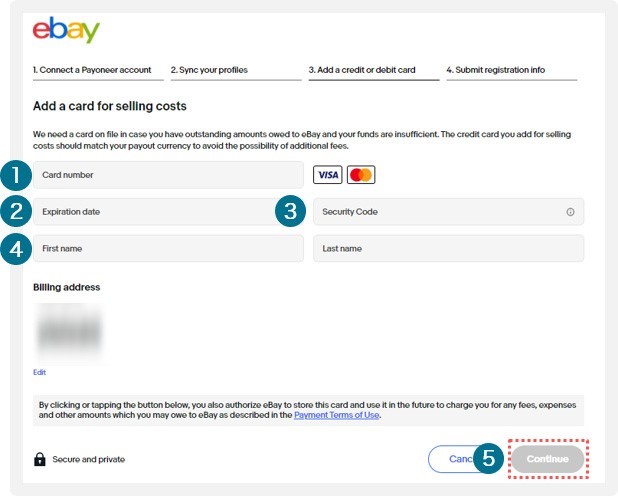Screen dimensions: 618x496
Task: Click the number 3 step marker
Action: click(290, 211)
